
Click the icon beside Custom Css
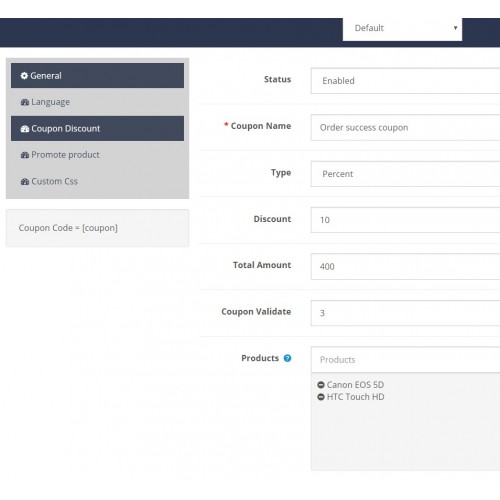tap(25, 182)
